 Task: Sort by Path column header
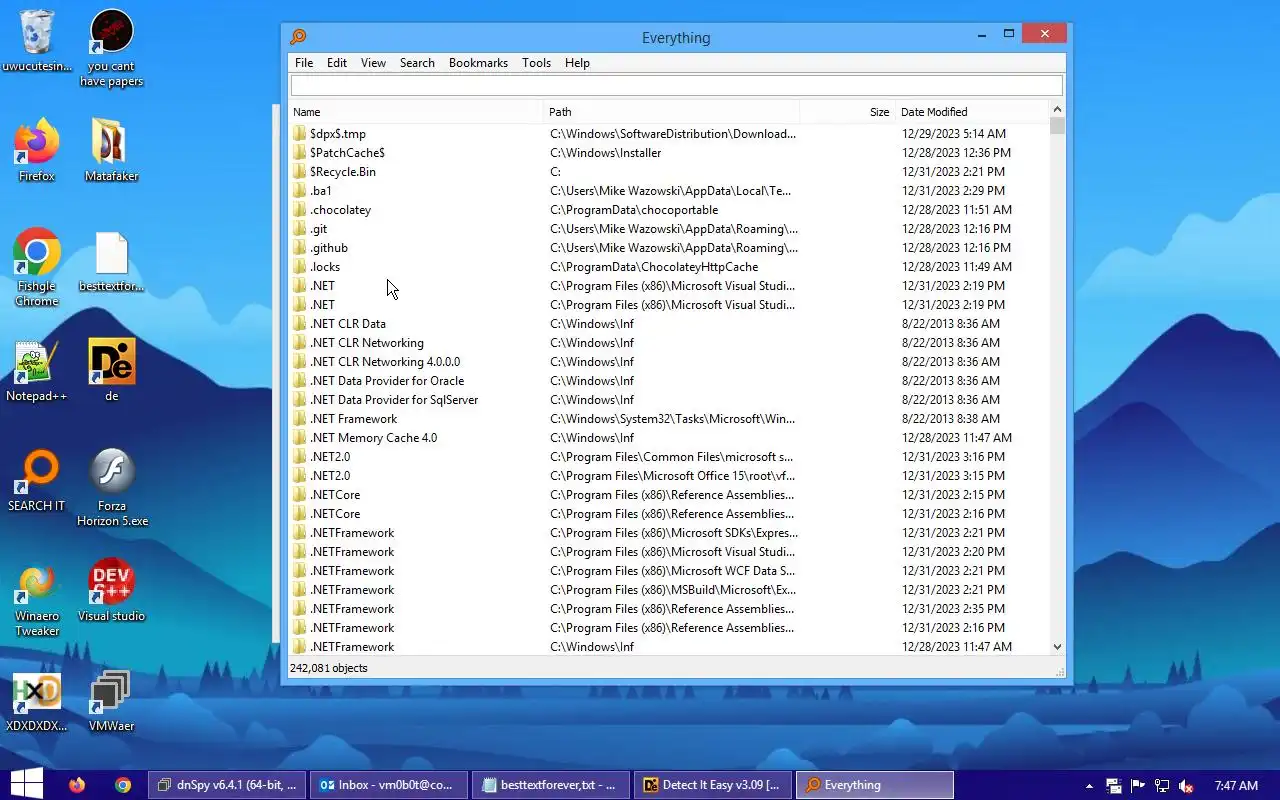pyautogui.click(x=672, y=112)
